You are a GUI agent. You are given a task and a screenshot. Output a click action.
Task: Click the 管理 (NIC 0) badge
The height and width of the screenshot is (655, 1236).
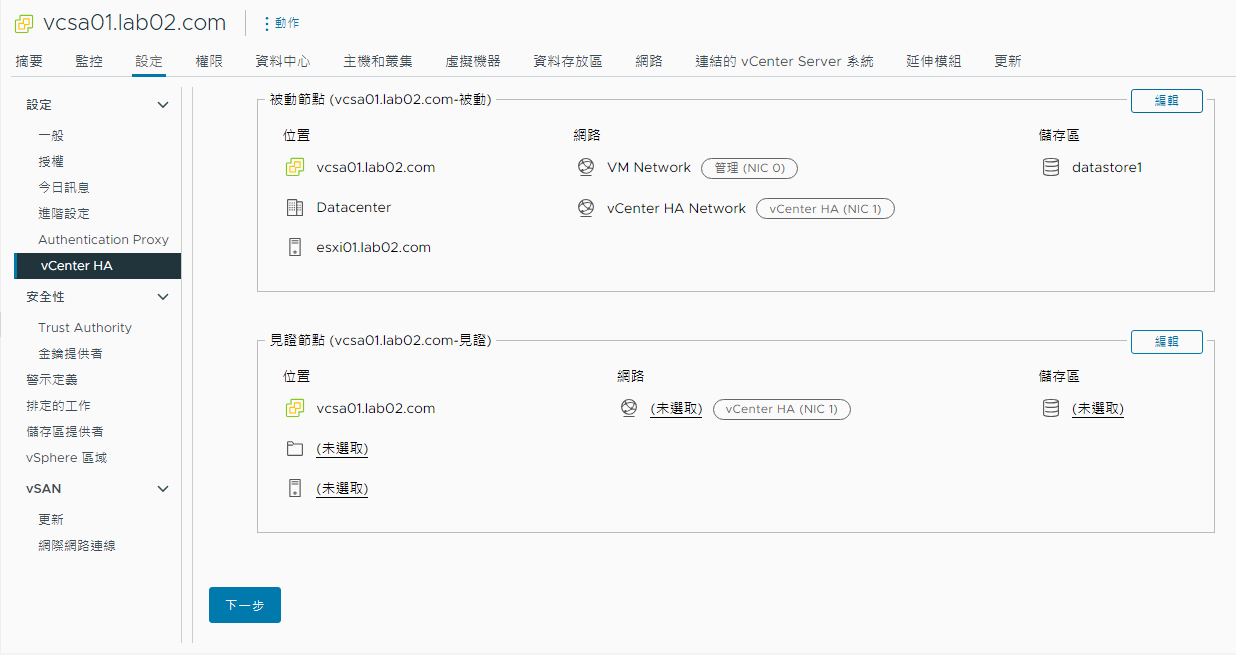tap(750, 168)
